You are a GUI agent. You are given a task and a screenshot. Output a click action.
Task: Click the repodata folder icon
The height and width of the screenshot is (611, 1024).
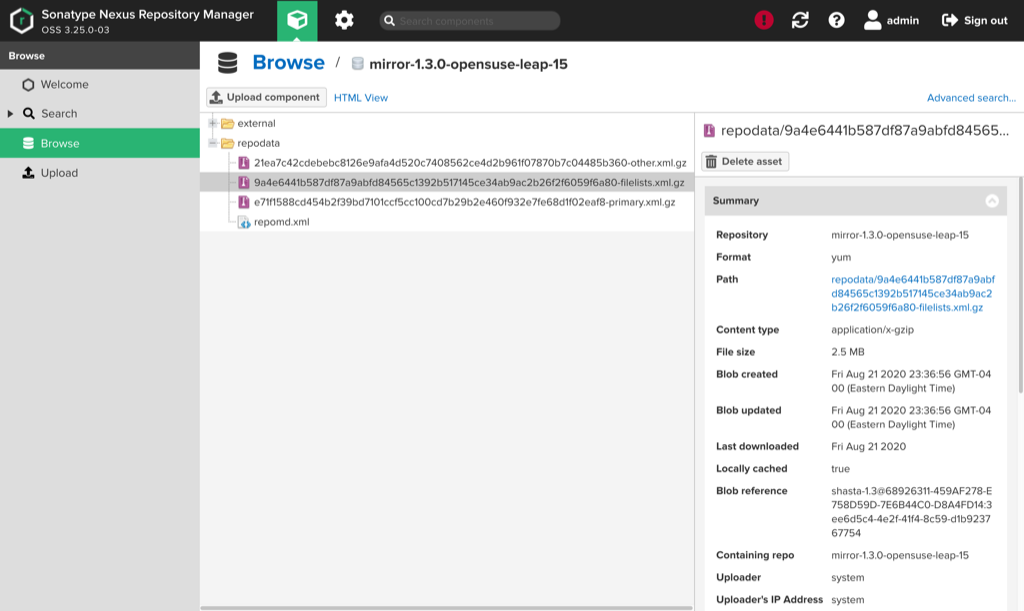tap(227, 143)
